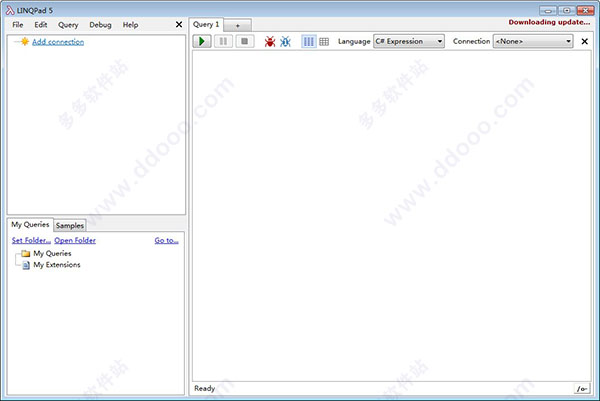
Task: Click the /o- button in status bar
Action: (582, 389)
